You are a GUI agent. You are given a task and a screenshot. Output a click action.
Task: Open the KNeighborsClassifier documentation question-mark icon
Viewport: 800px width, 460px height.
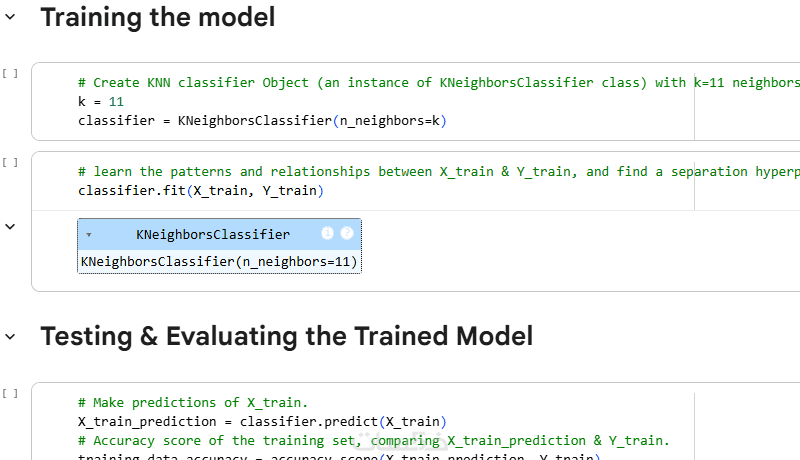pos(347,233)
